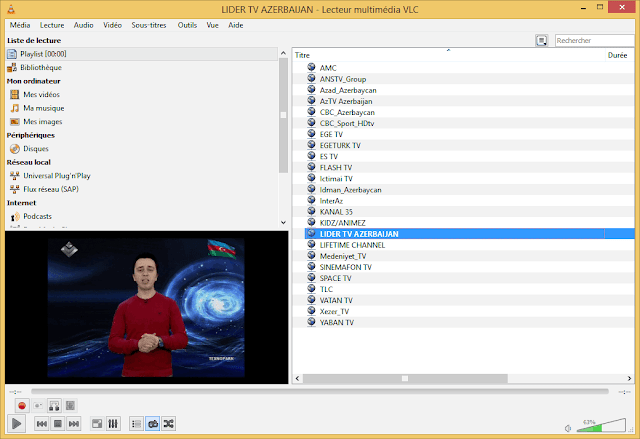This screenshot has width=640, height=439.
Task: Open extended settings and effects
Action: tap(113, 424)
